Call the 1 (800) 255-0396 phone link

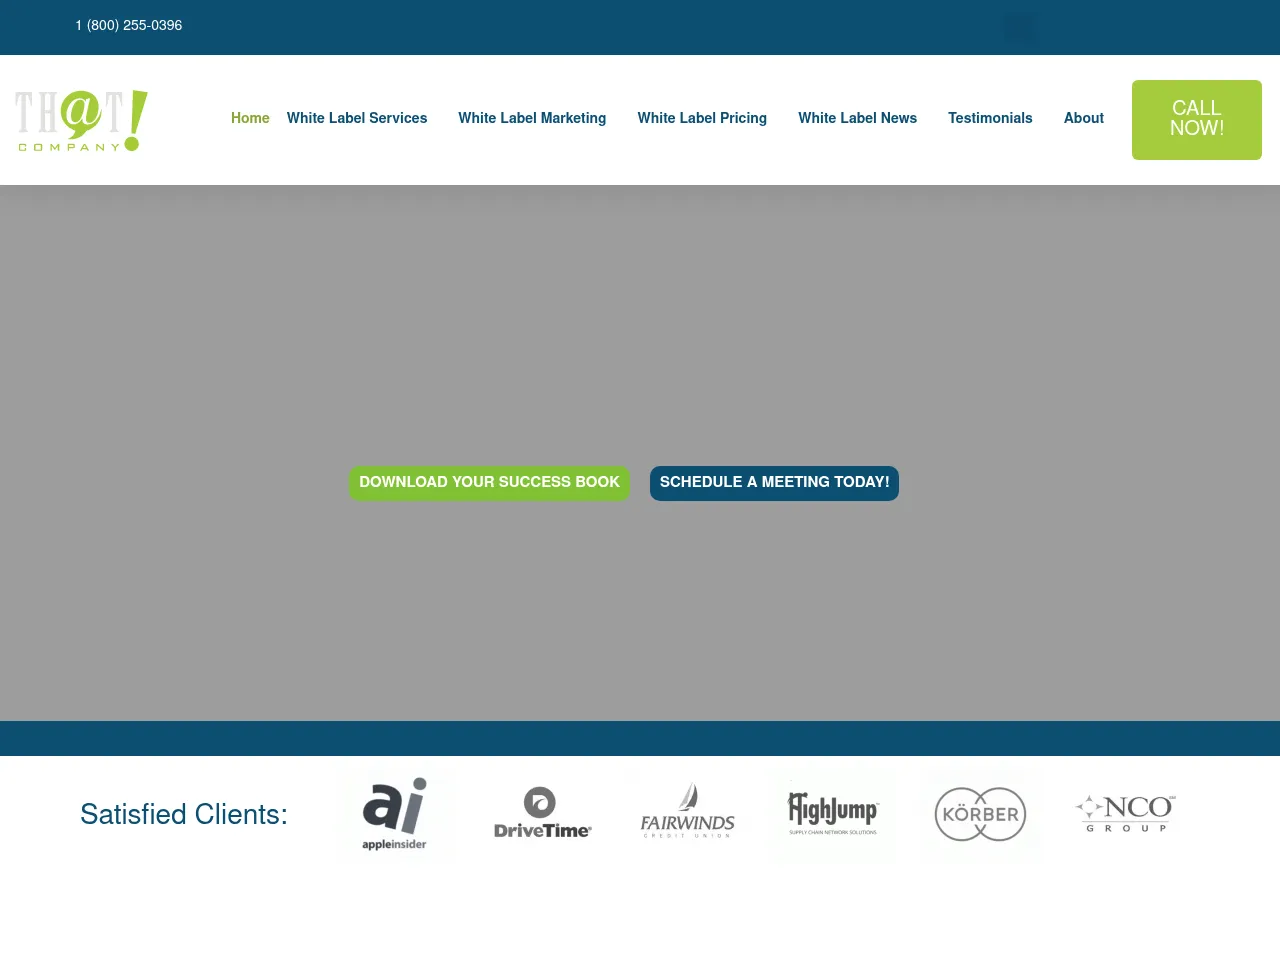(x=128, y=25)
